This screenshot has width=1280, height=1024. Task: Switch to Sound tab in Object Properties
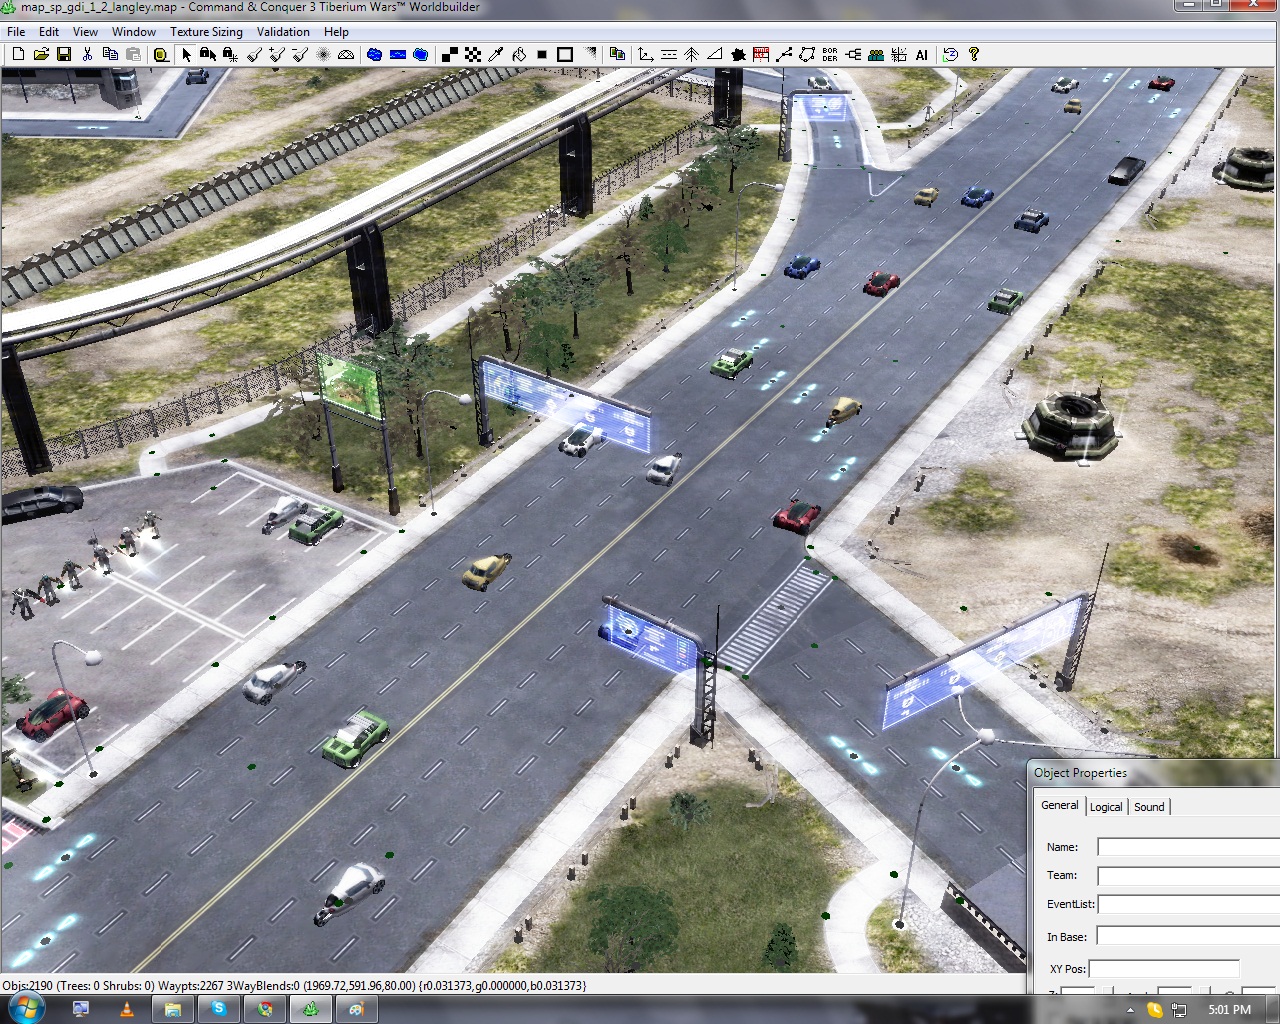point(1149,807)
